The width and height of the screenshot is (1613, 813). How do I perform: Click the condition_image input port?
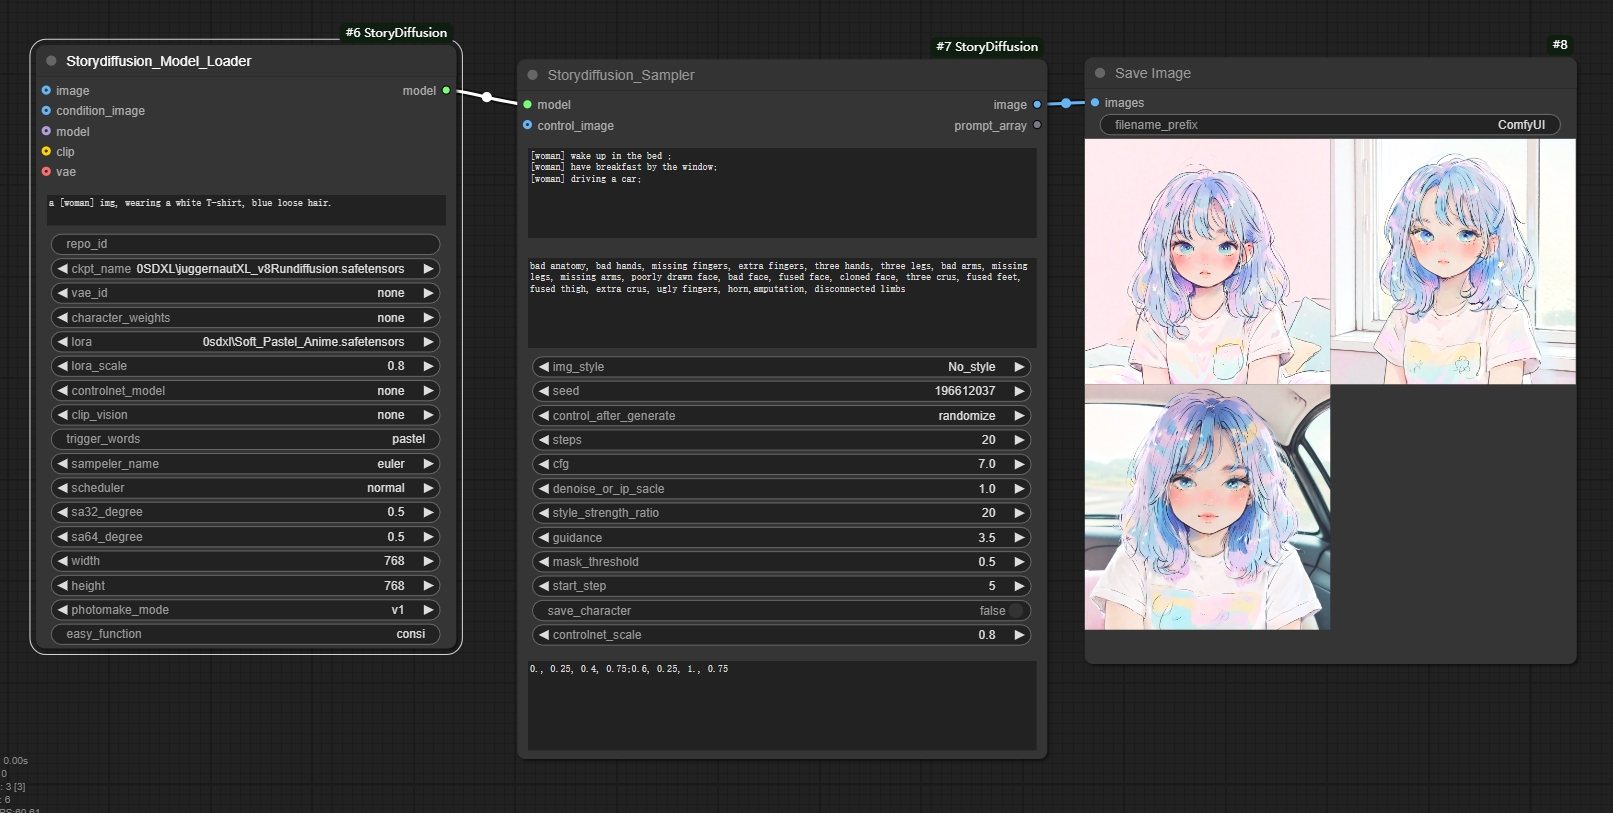click(46, 111)
